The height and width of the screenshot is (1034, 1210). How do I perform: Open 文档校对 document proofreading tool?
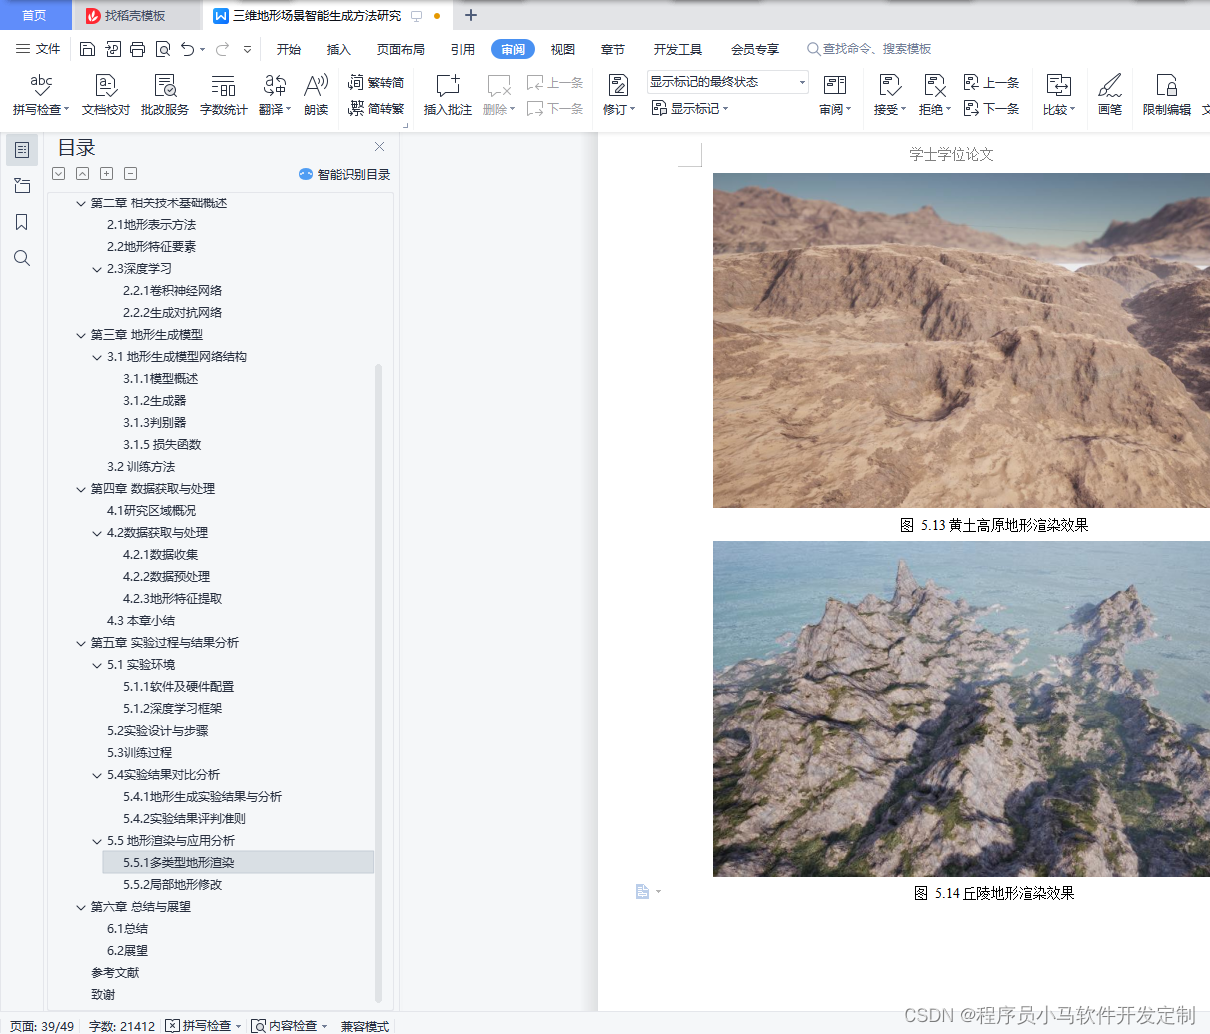tap(106, 95)
